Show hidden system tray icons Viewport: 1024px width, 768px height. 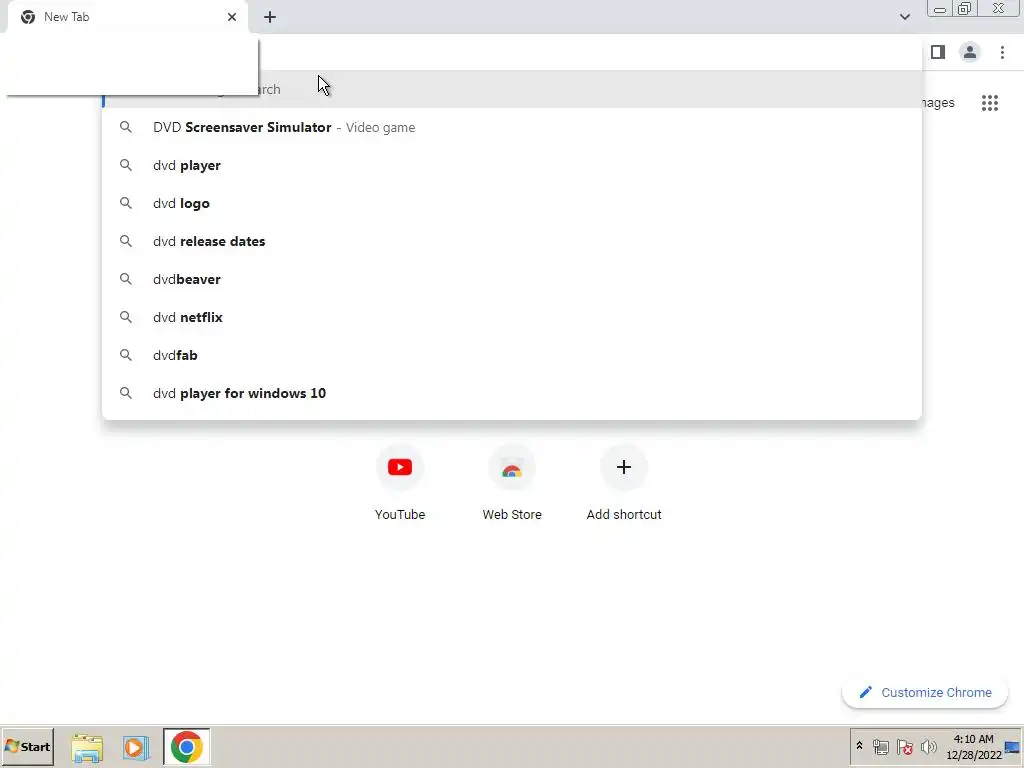coord(859,746)
